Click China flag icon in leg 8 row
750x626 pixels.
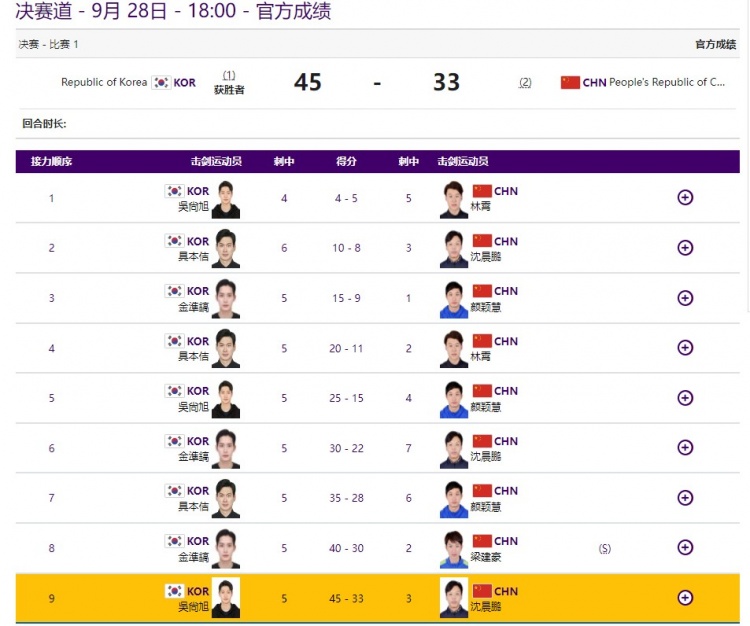tap(482, 541)
